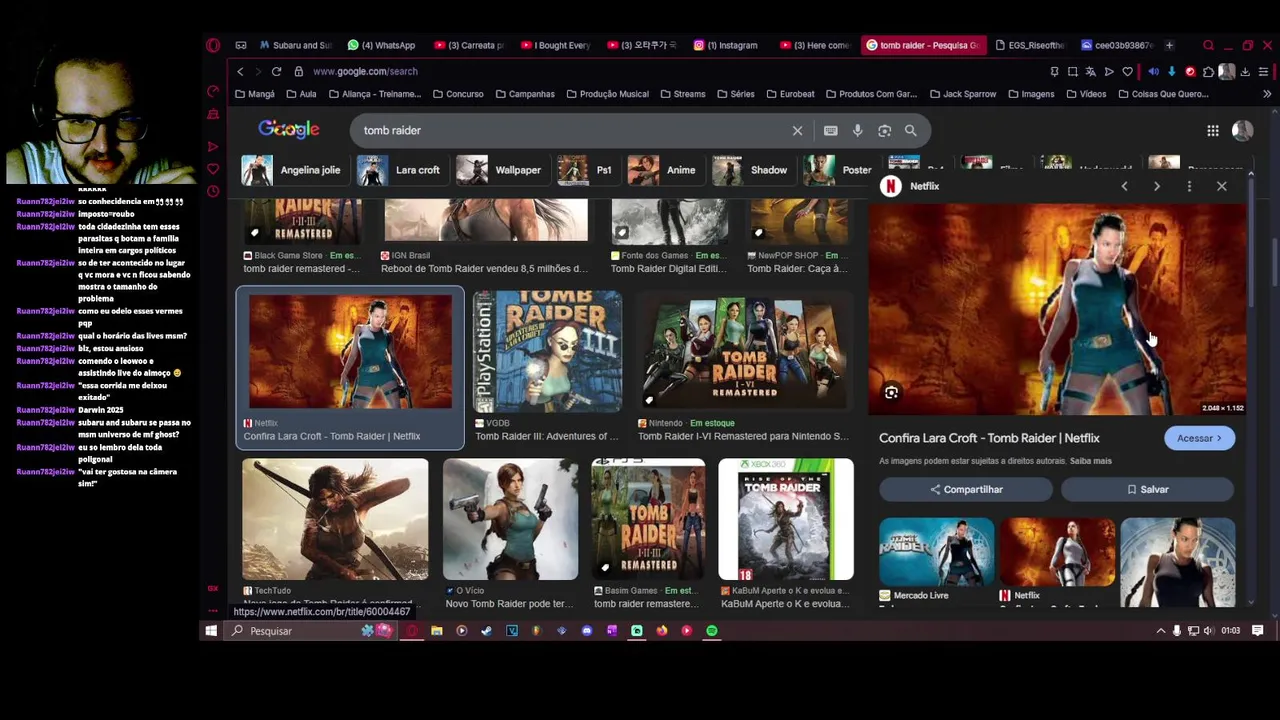Image resolution: width=1280 pixels, height=720 pixels.
Task: Open the Saiba mais link
Action: click(1090, 461)
